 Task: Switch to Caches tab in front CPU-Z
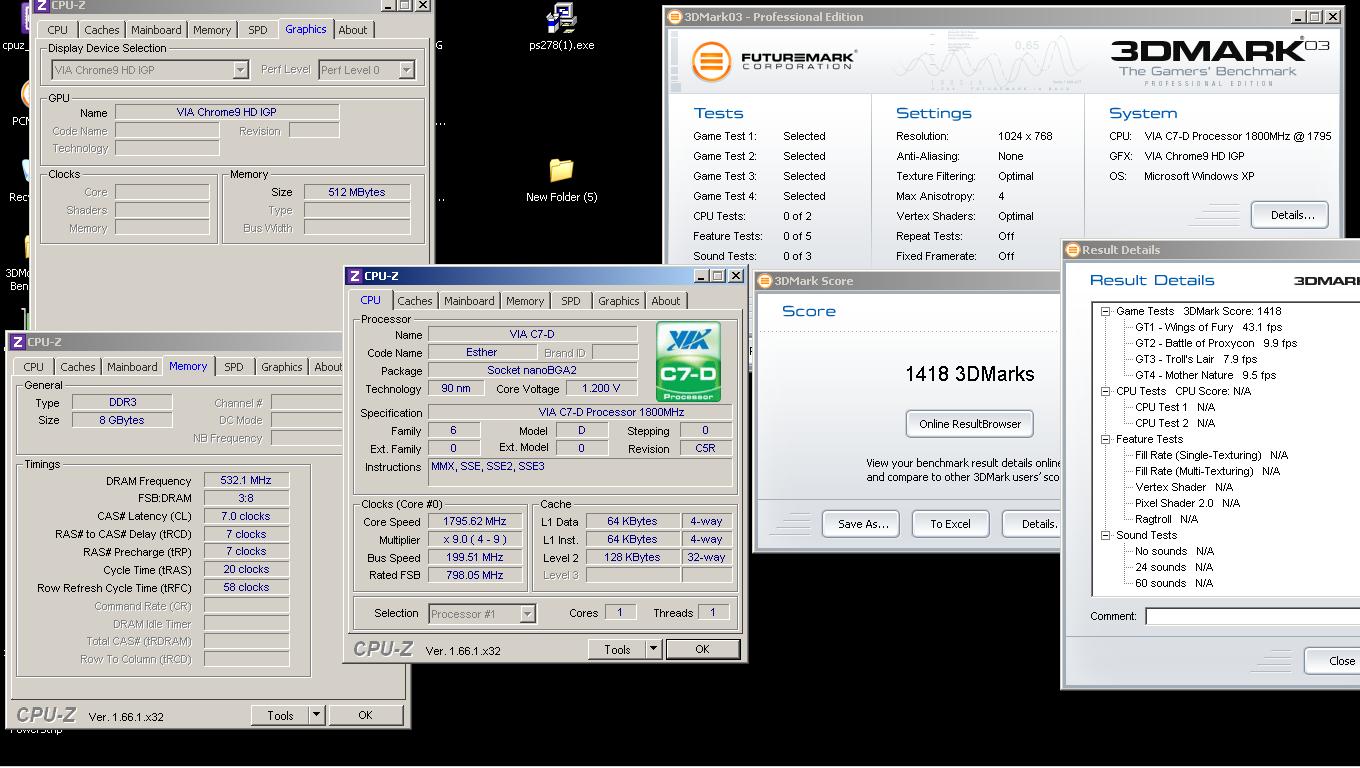414,301
